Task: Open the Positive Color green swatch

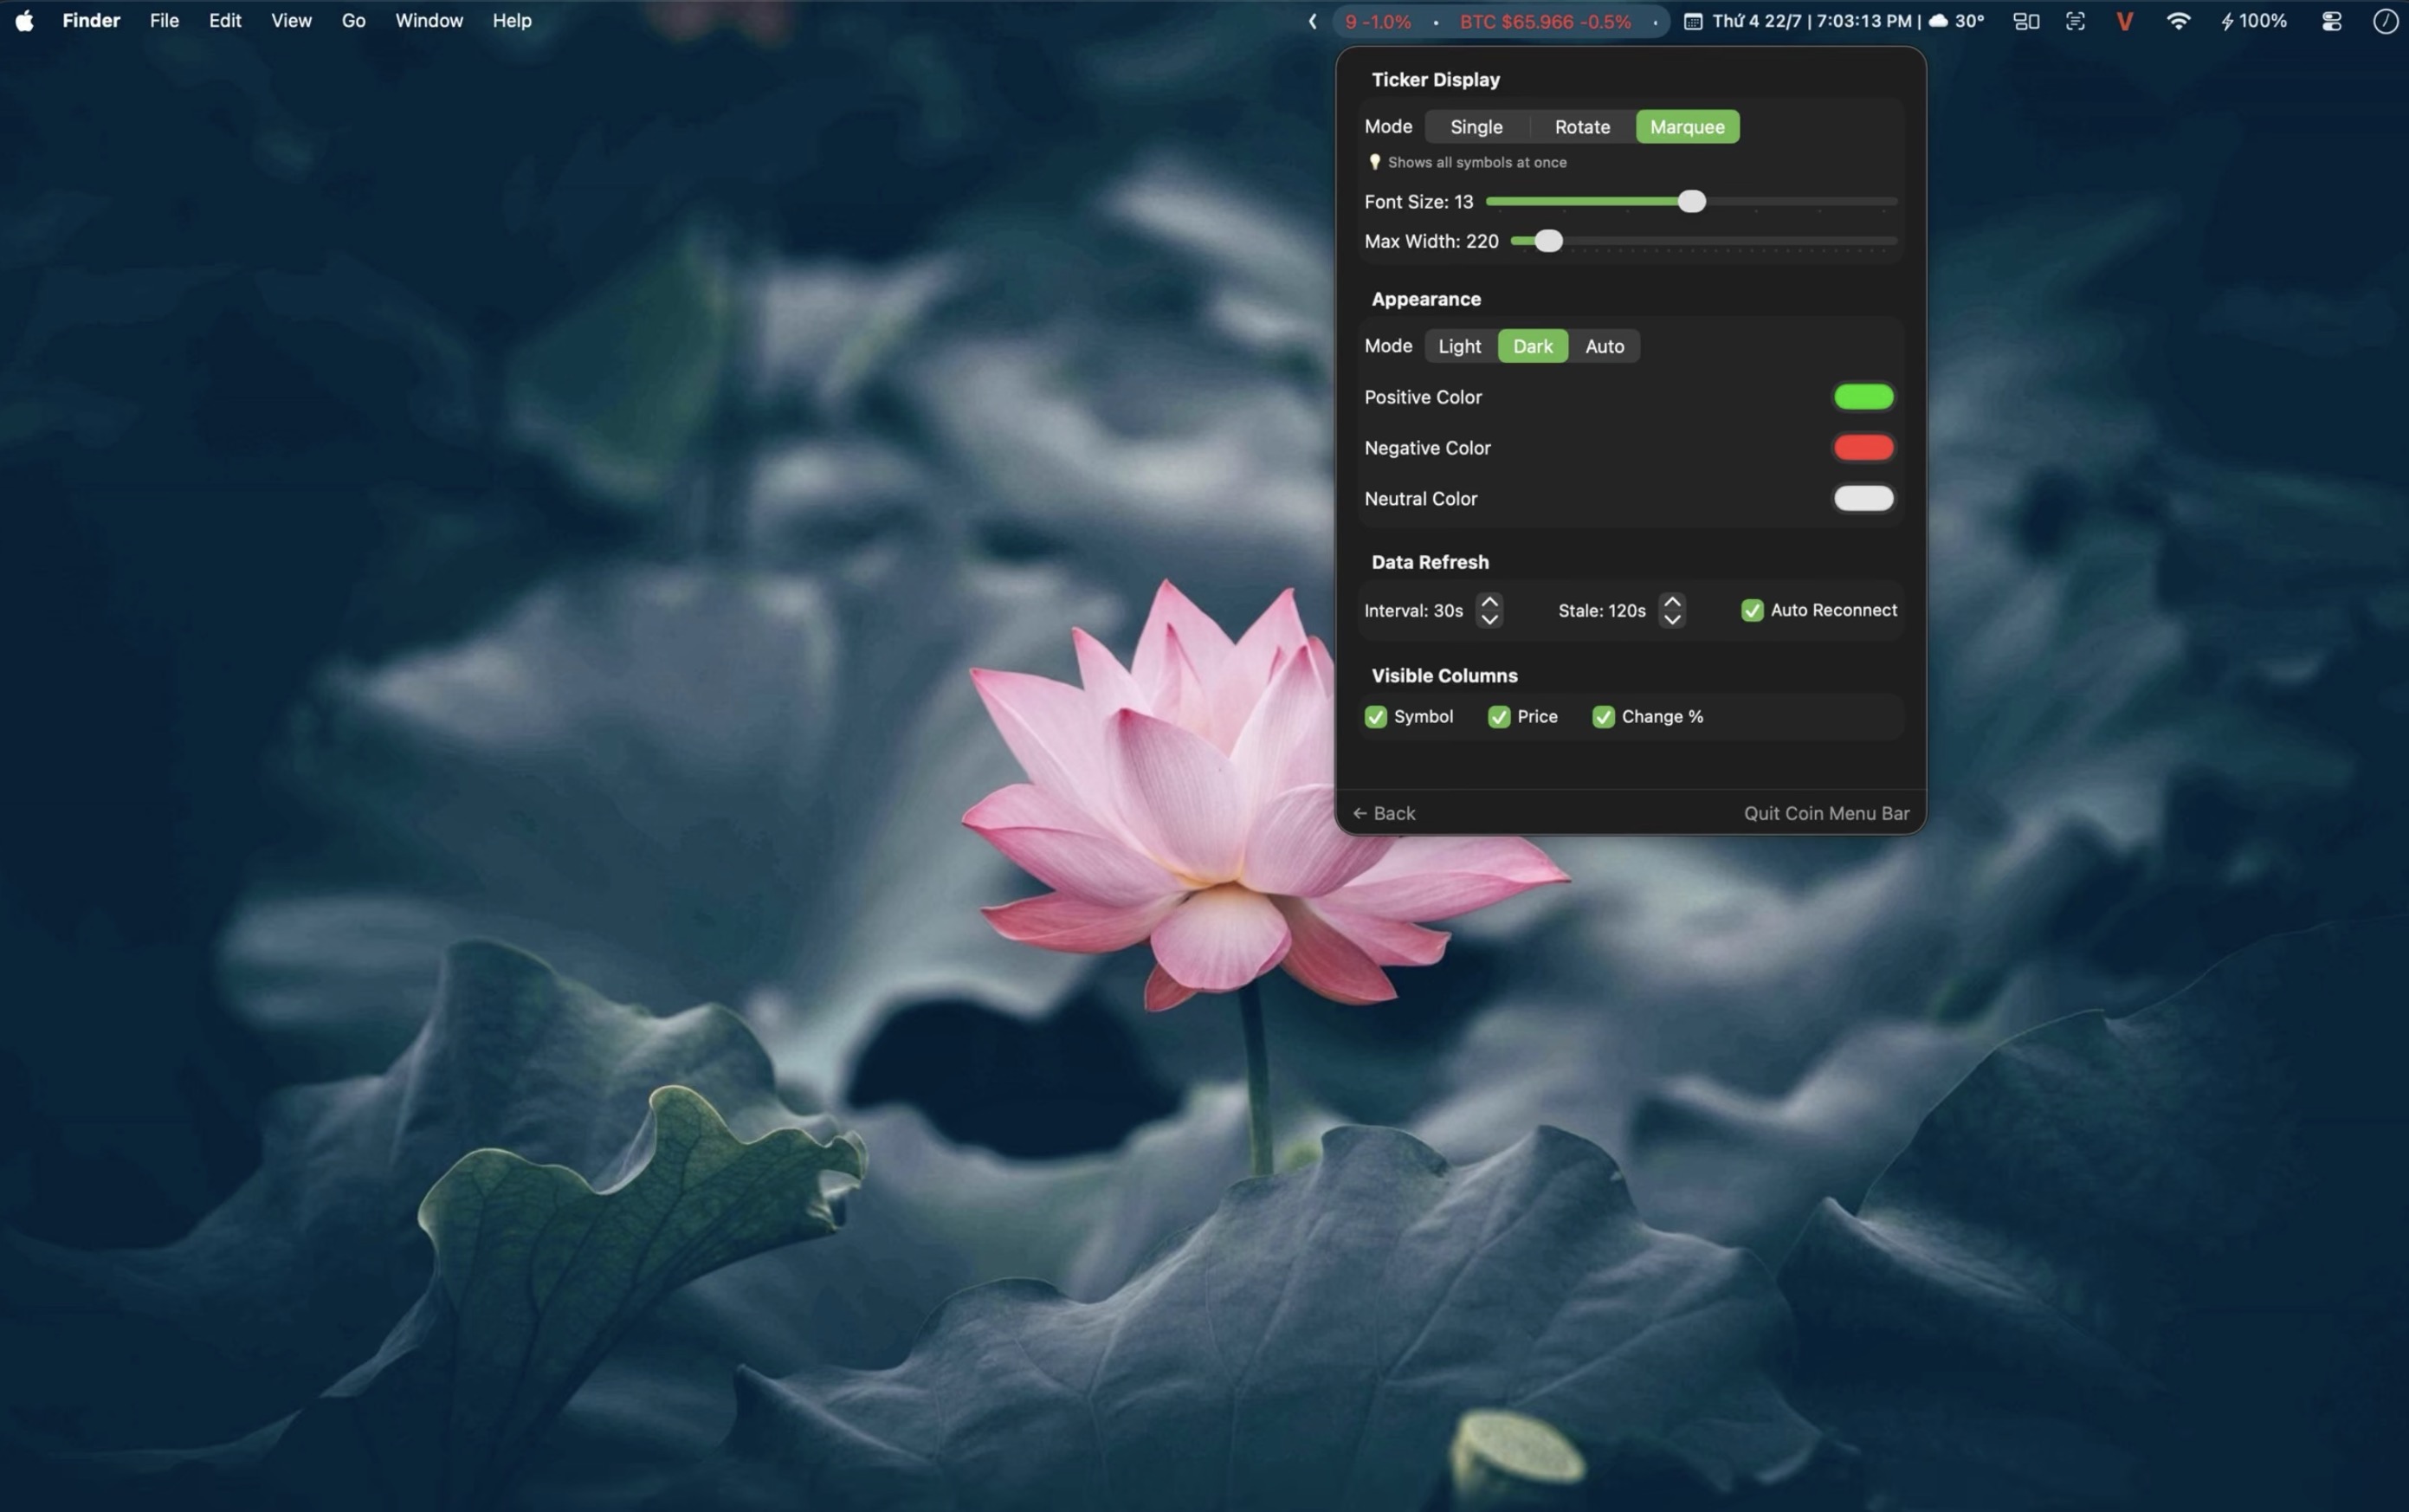Action: click(1863, 397)
